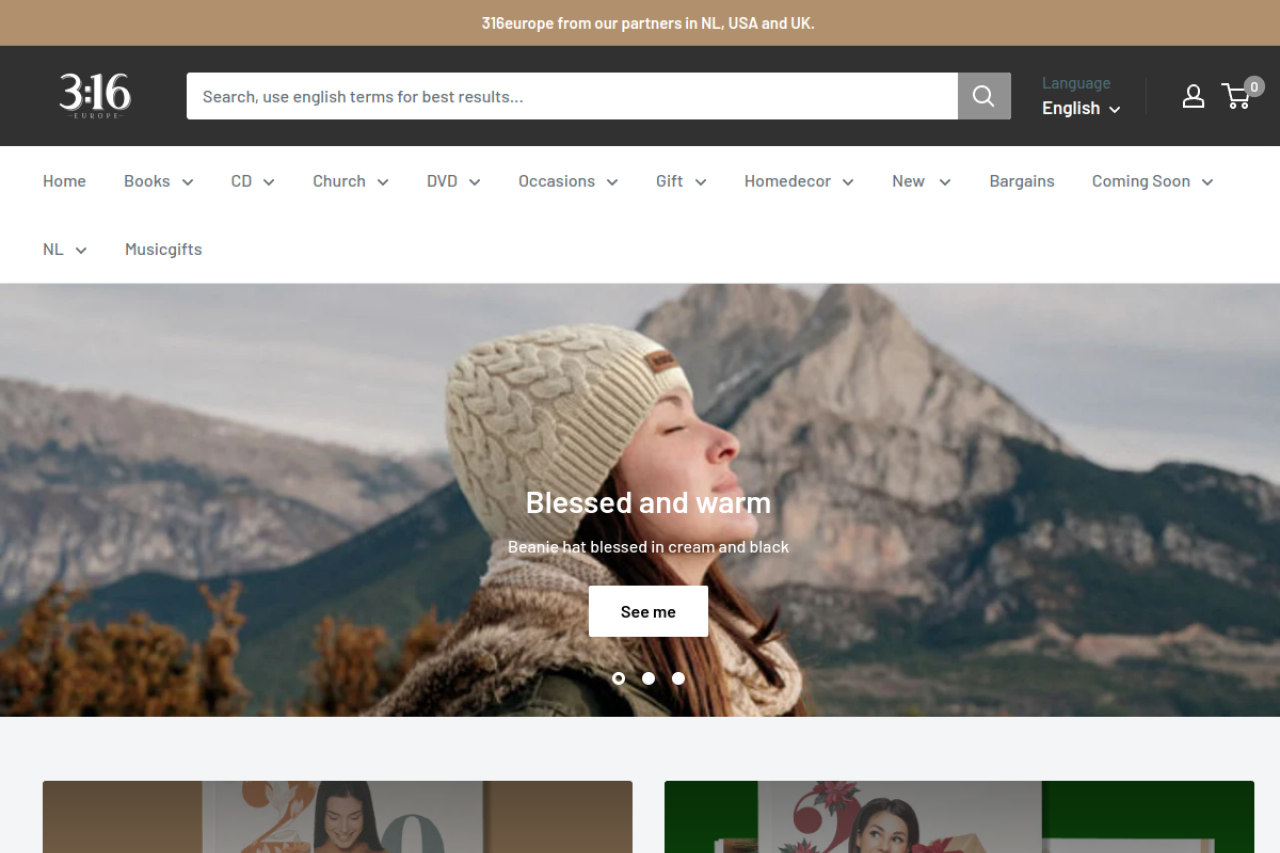
Task: Go to the Home menu item
Action: 64,181
